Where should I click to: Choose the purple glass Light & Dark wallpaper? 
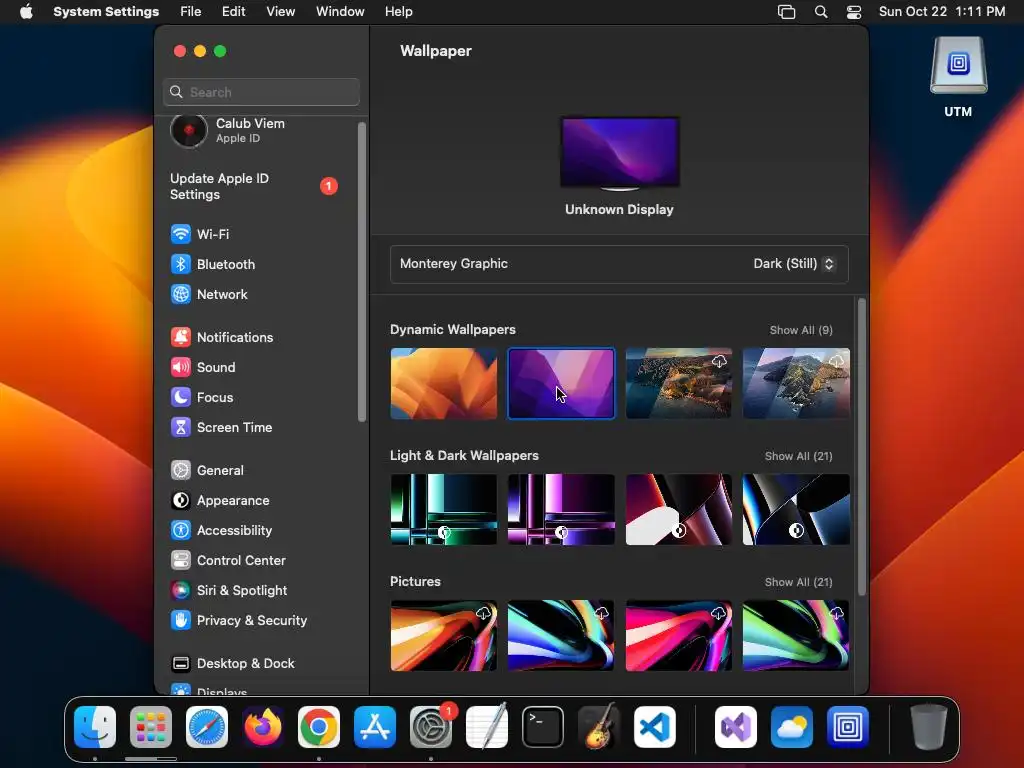(x=561, y=509)
